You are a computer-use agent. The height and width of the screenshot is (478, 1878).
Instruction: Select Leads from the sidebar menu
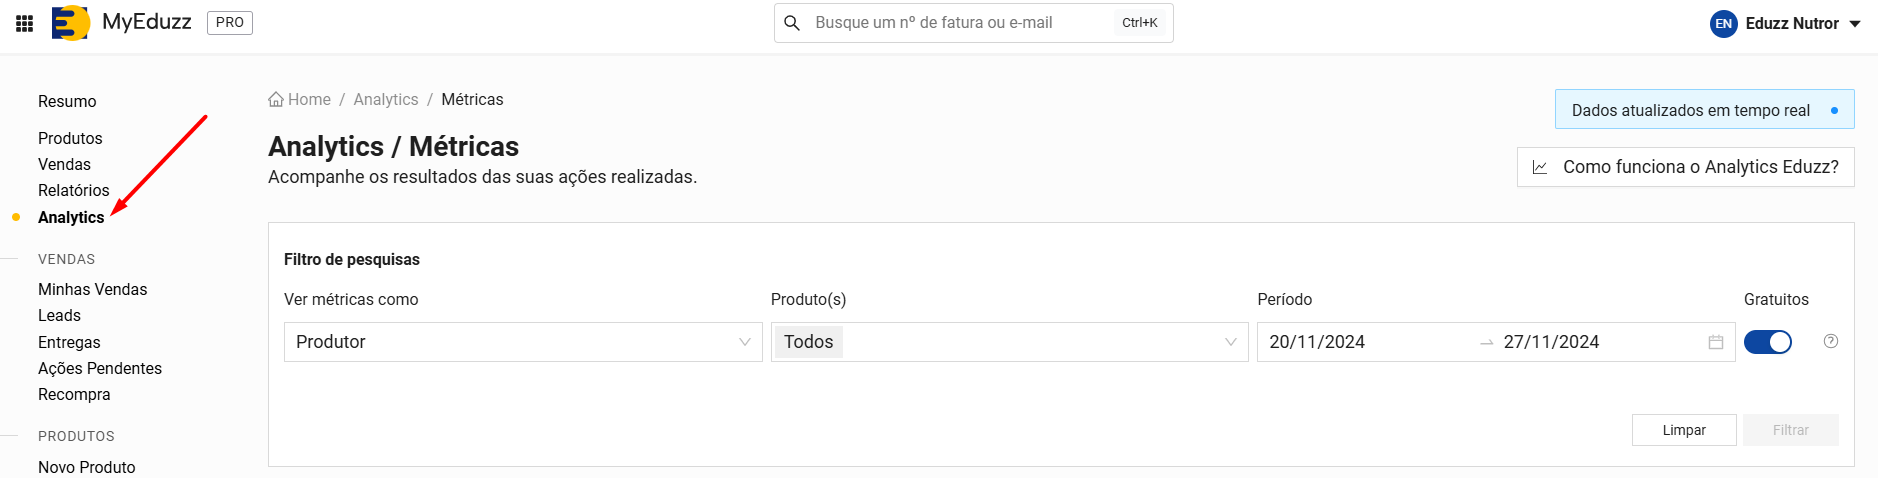tap(60, 316)
